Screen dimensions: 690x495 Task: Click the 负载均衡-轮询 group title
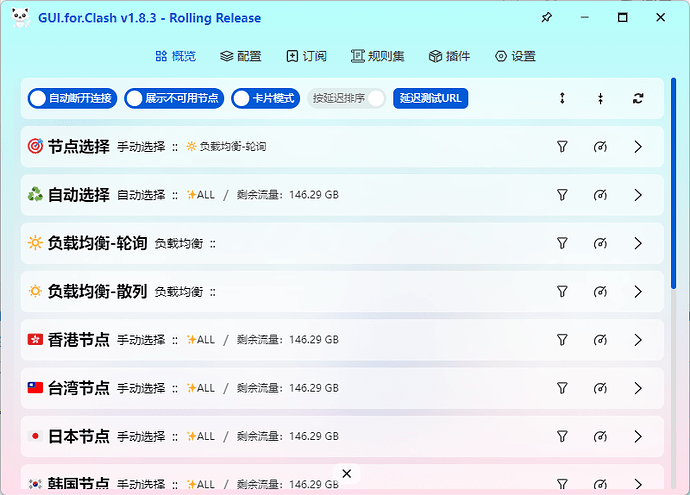coord(97,243)
